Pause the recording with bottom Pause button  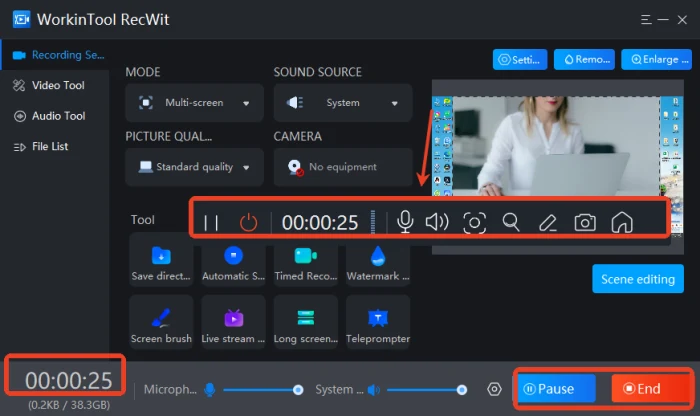tap(556, 389)
